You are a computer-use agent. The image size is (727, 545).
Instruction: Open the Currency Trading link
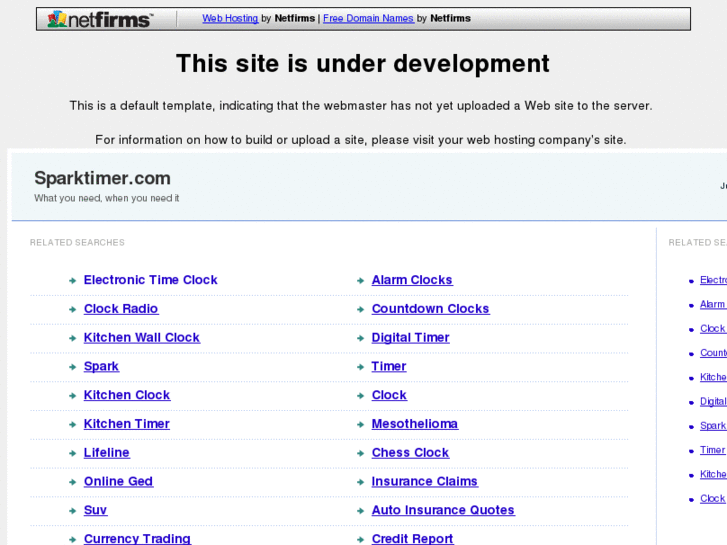[137, 539]
